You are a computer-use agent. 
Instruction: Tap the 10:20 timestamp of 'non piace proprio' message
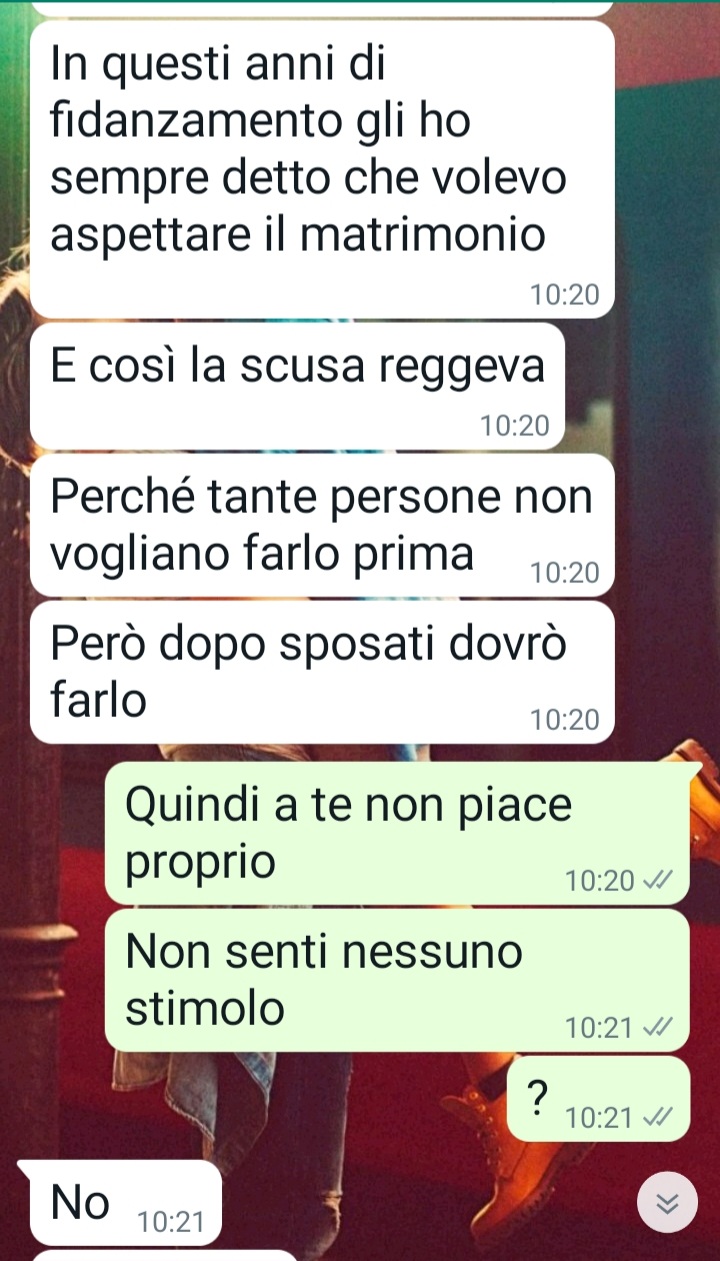[600, 881]
